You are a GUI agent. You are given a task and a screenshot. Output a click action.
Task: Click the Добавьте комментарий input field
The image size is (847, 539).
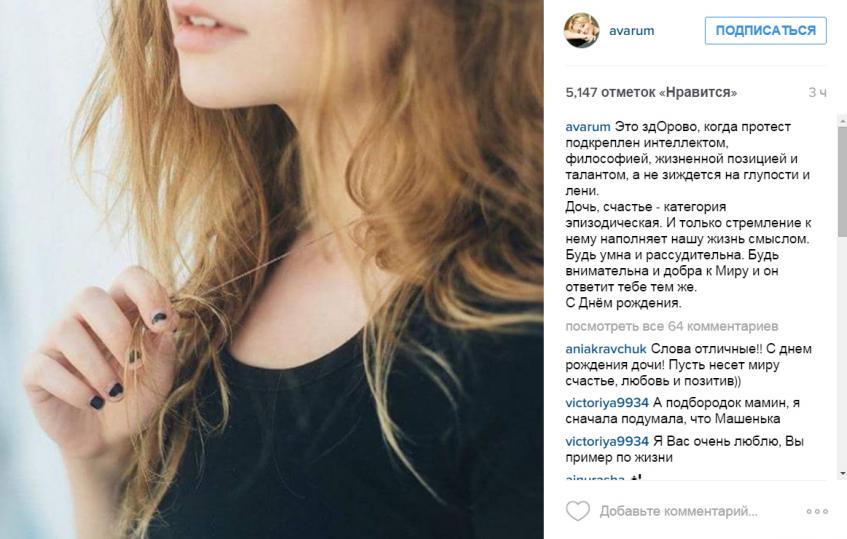click(x=678, y=511)
